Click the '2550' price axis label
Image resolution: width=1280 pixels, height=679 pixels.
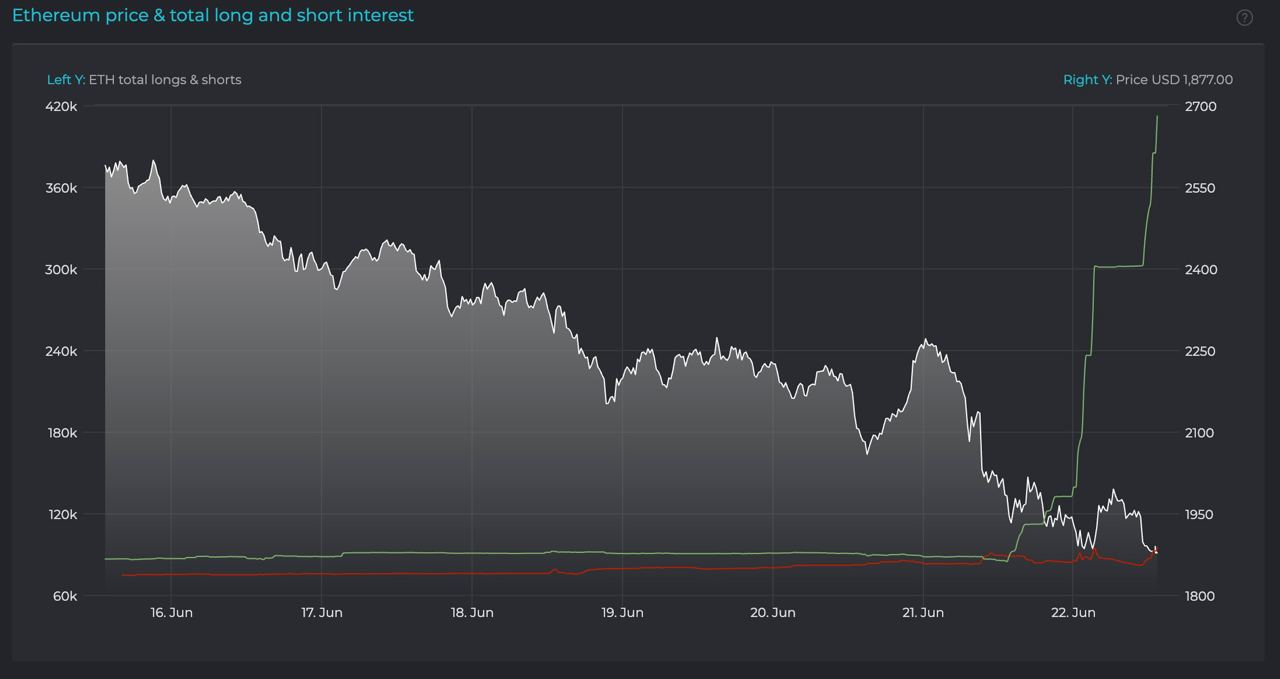coord(1200,188)
